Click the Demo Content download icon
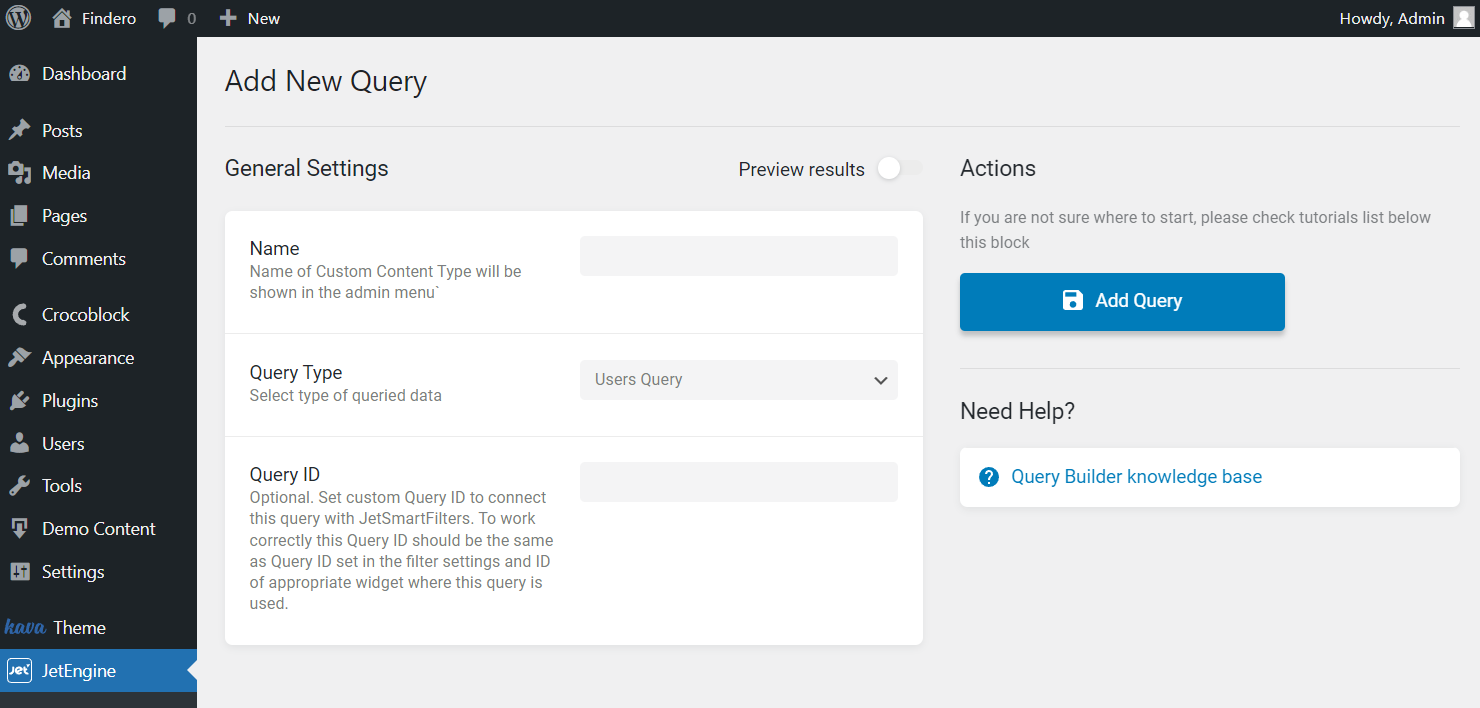The width and height of the screenshot is (1480, 708). 19,529
